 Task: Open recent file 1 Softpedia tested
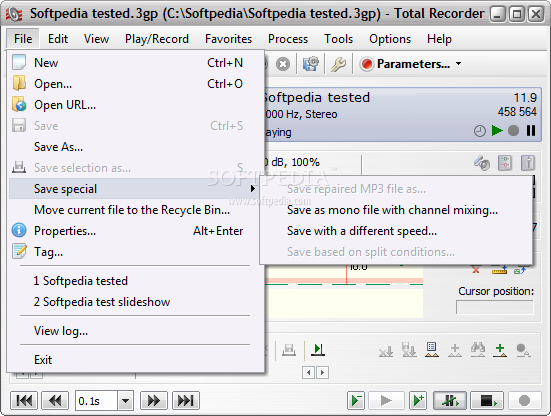tap(135, 281)
